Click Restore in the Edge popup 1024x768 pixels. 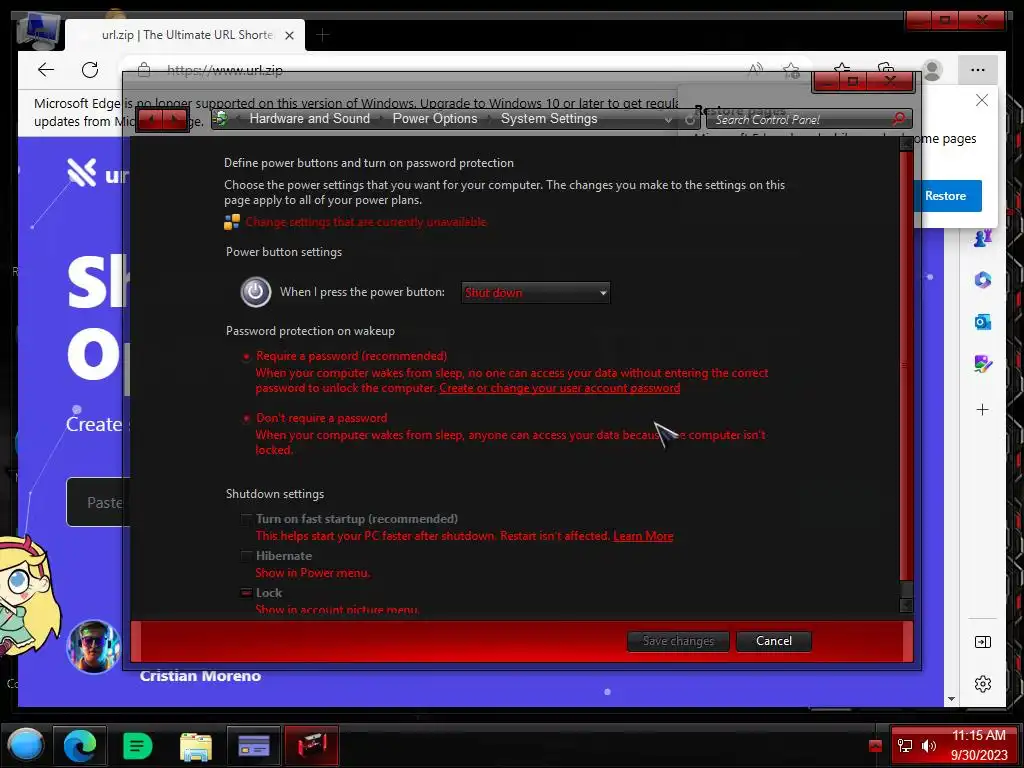[x=945, y=196]
